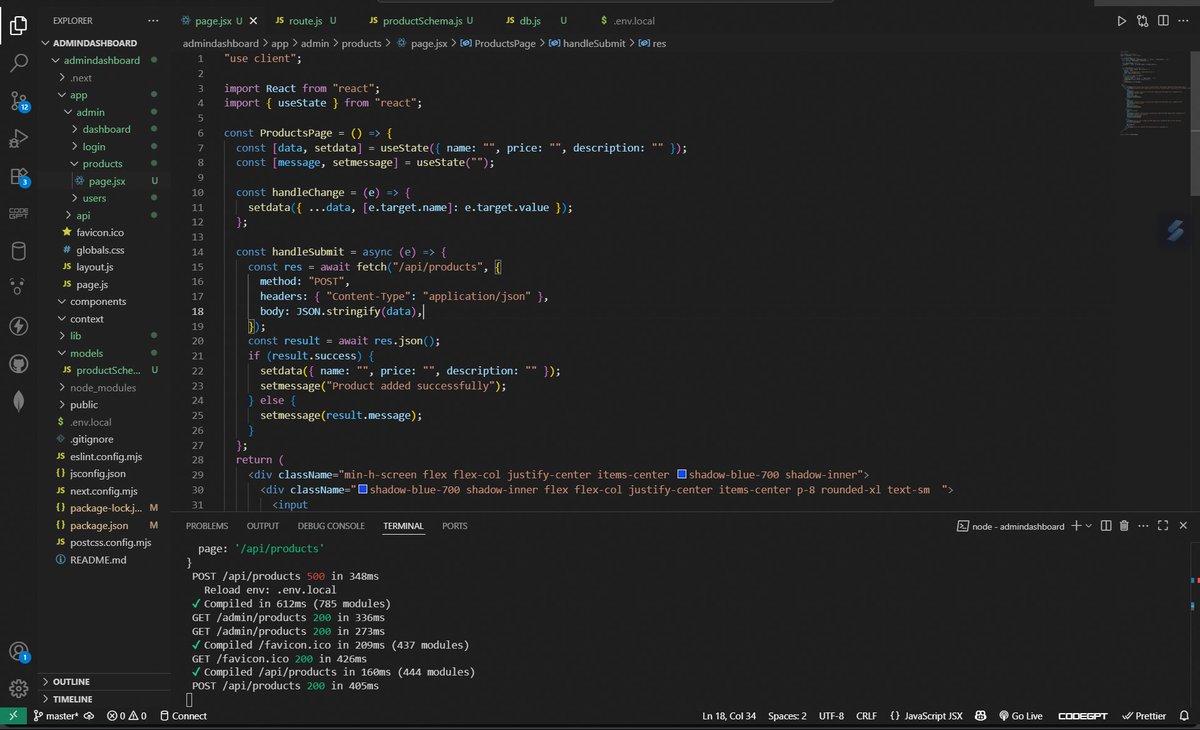Open the database cylinder icon view

click(x=18, y=250)
